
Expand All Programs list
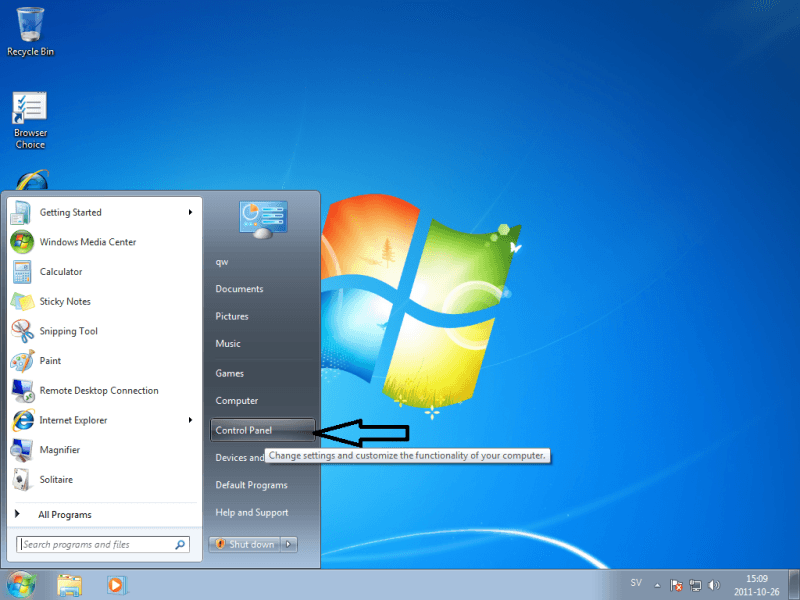65,515
